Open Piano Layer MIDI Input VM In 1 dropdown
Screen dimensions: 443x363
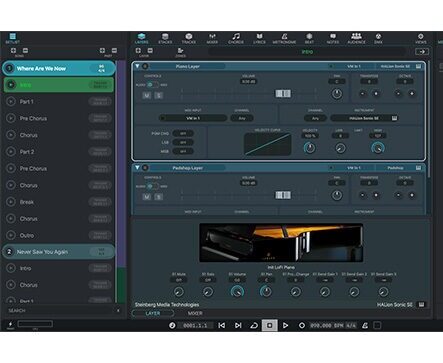pyautogui.click(x=193, y=118)
